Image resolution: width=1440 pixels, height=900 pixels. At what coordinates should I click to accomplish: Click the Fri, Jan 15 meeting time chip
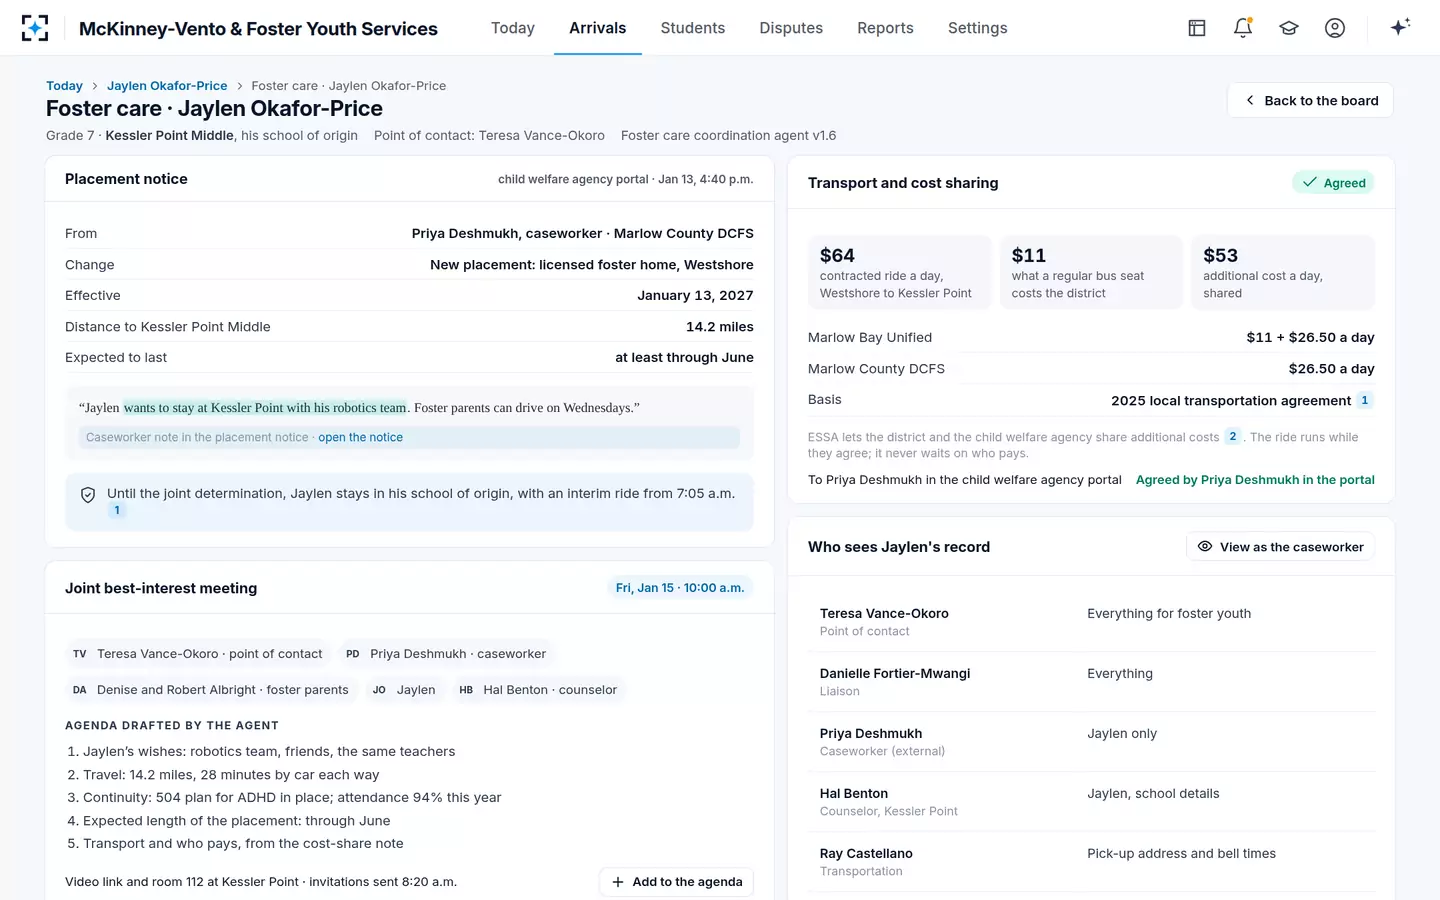coord(680,588)
